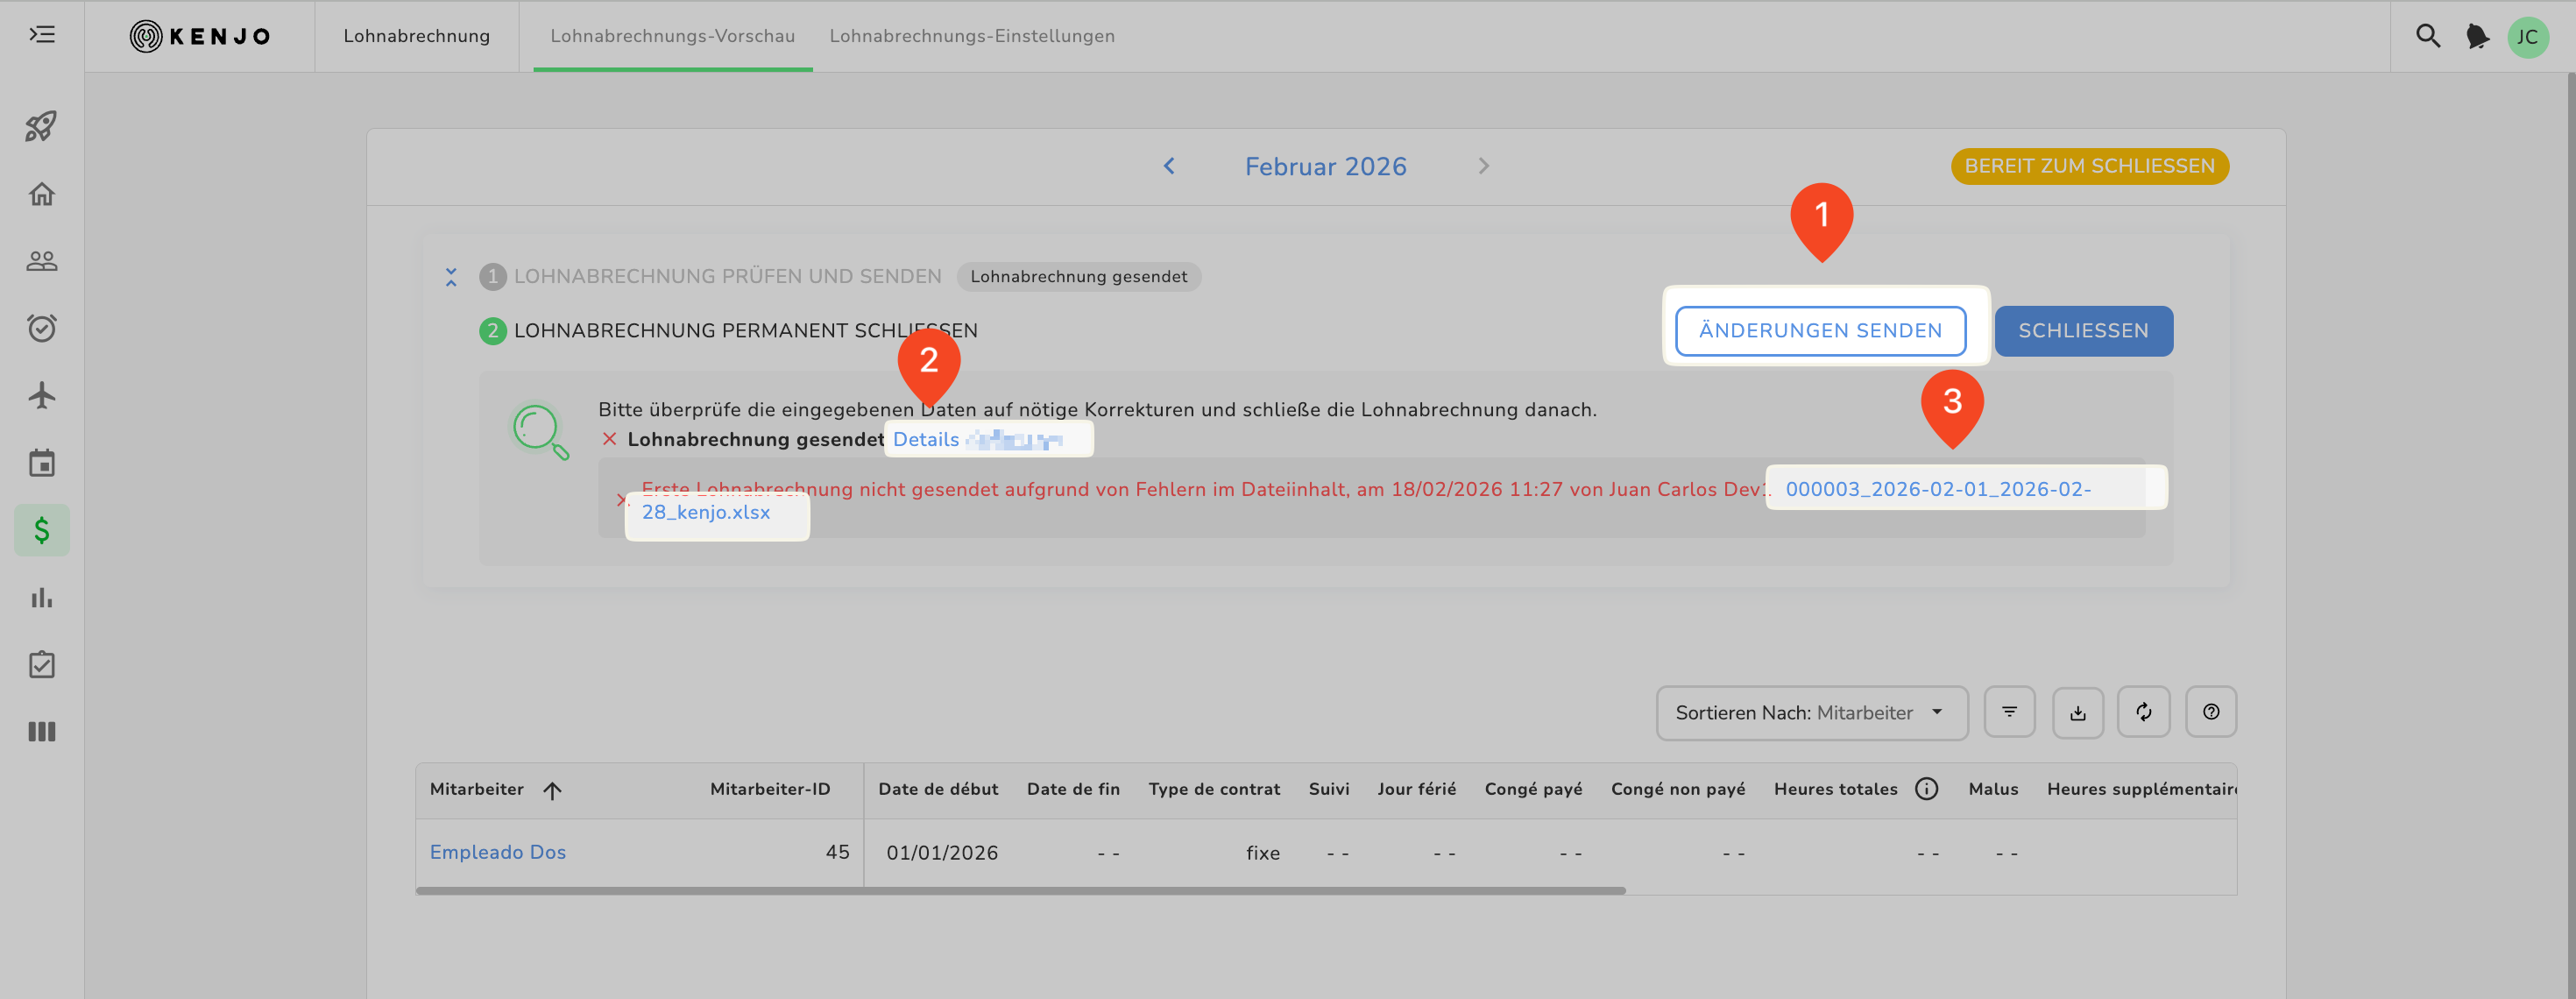
Task: Select the Lohnabrechnungs-Vorschau tab
Action: pos(672,36)
